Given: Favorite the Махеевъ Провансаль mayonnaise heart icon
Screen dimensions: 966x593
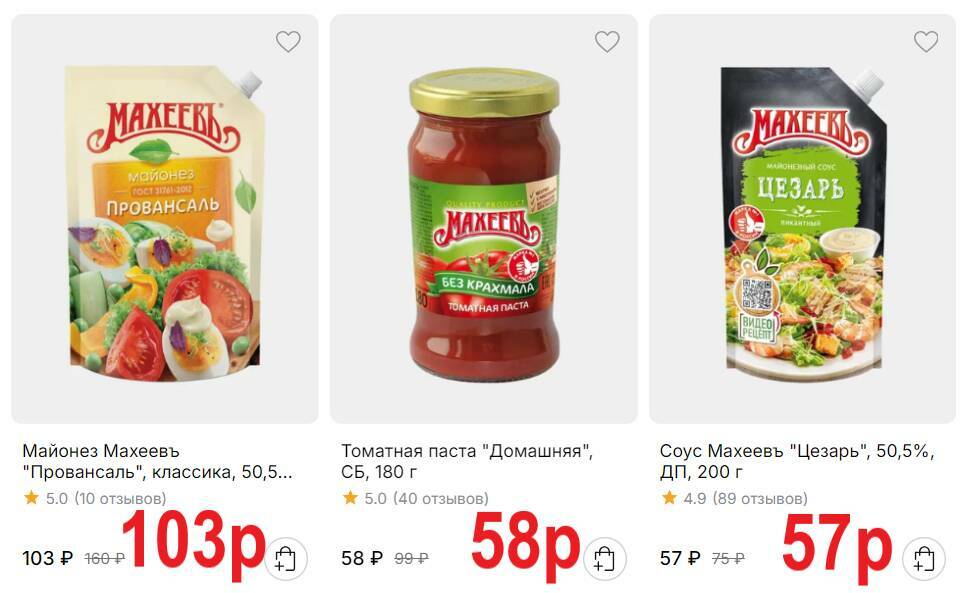Looking at the screenshot, I should (288, 42).
